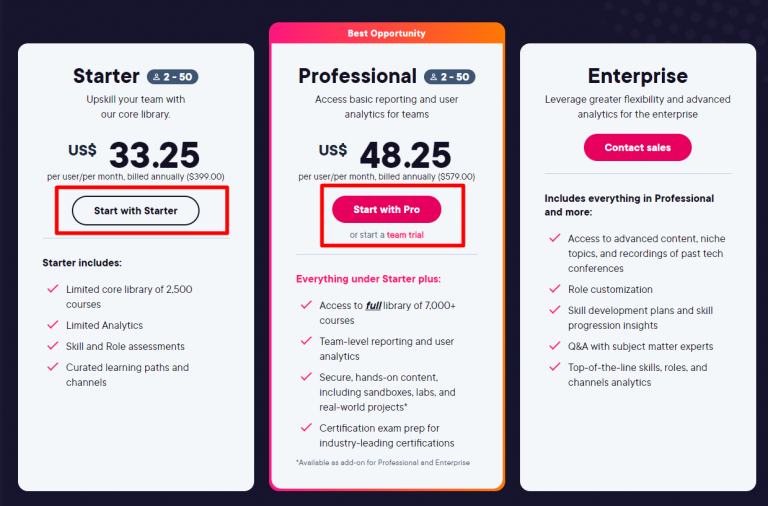Click the Best Opportunity banner
This screenshot has width=768, height=506.
(386, 33)
